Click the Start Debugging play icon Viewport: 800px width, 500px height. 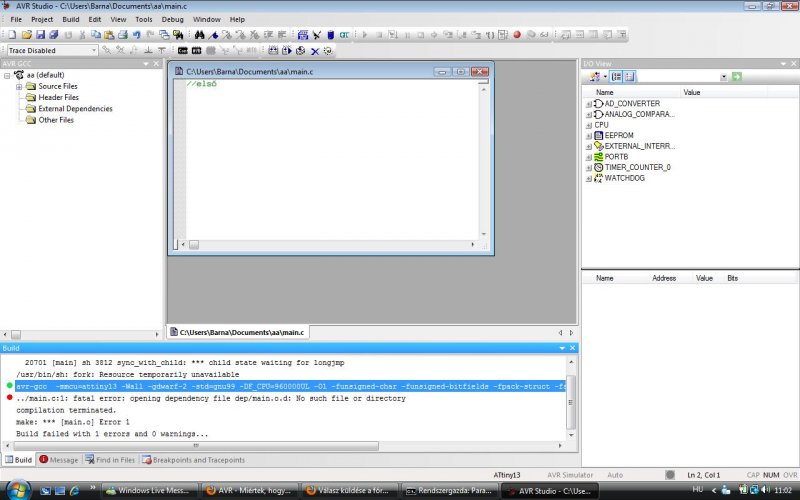pyautogui.click(x=365, y=35)
